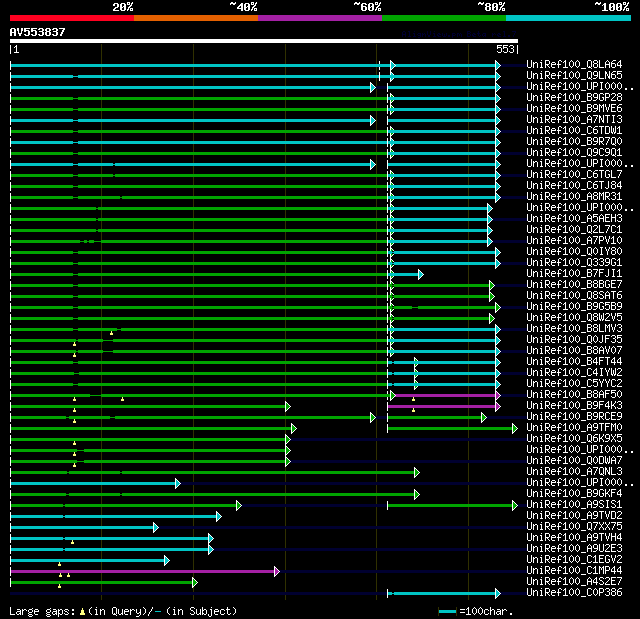The width and height of the screenshot is (640, 619).
Task: Select the UniRef100_A5AEH3 label
Action: (x=574, y=219)
